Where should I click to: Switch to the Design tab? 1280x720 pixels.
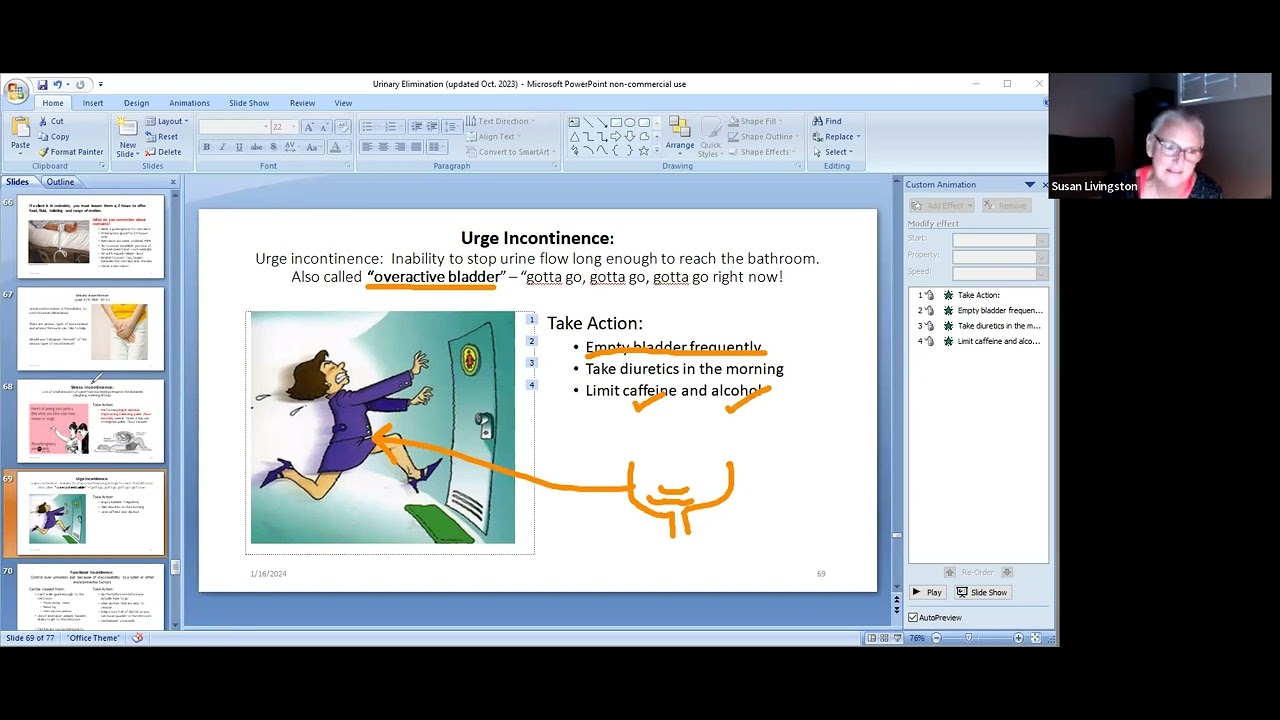point(136,103)
